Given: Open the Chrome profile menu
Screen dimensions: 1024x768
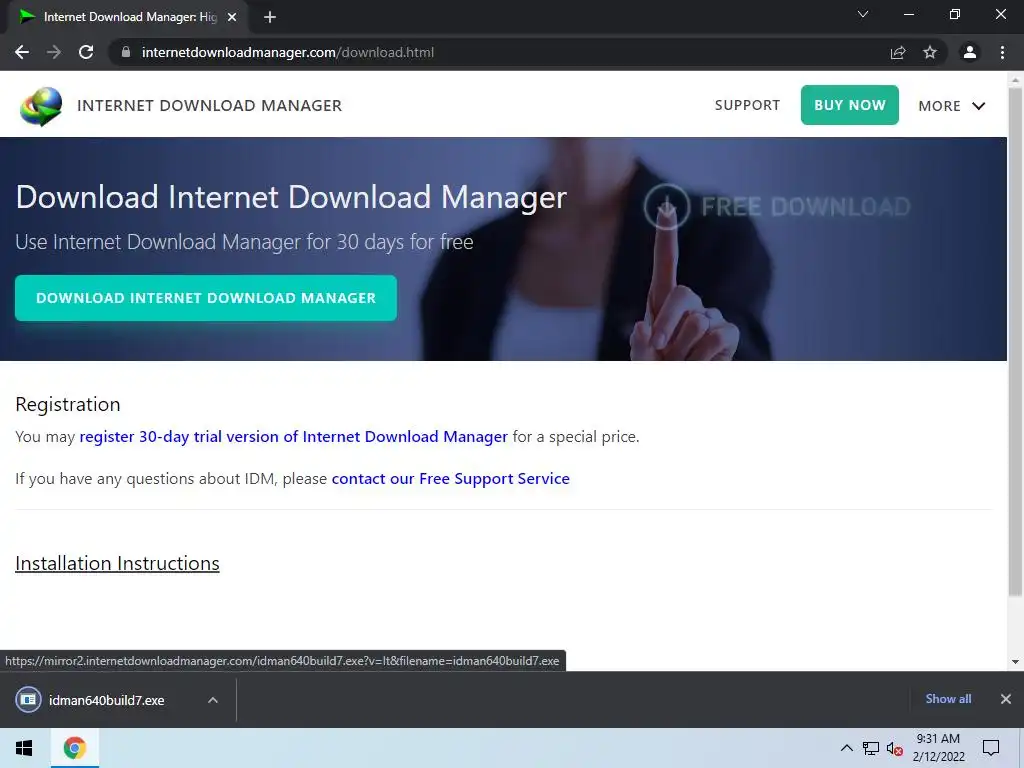Looking at the screenshot, I should coord(970,52).
